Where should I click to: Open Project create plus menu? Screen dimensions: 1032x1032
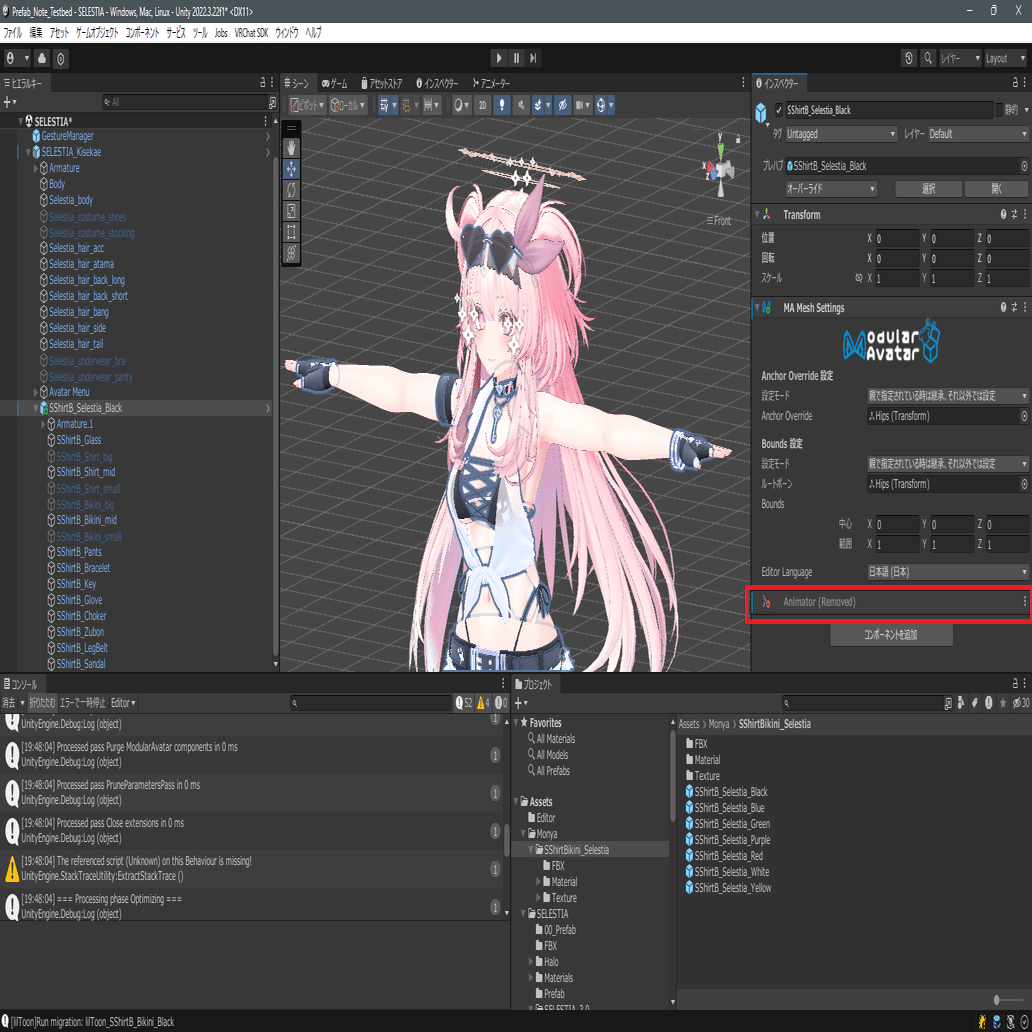[x=521, y=703]
